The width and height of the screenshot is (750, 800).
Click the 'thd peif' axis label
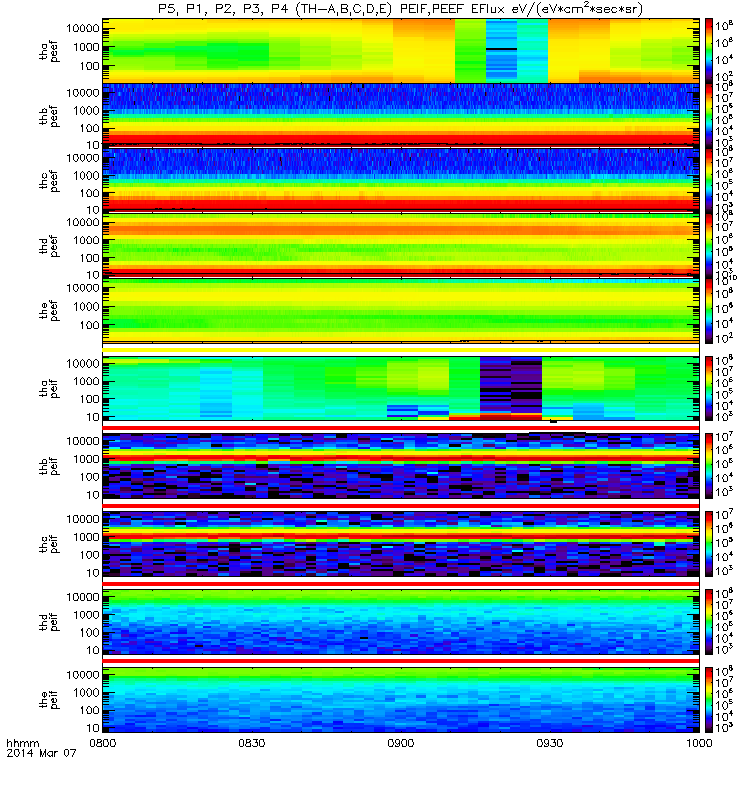pos(49,622)
